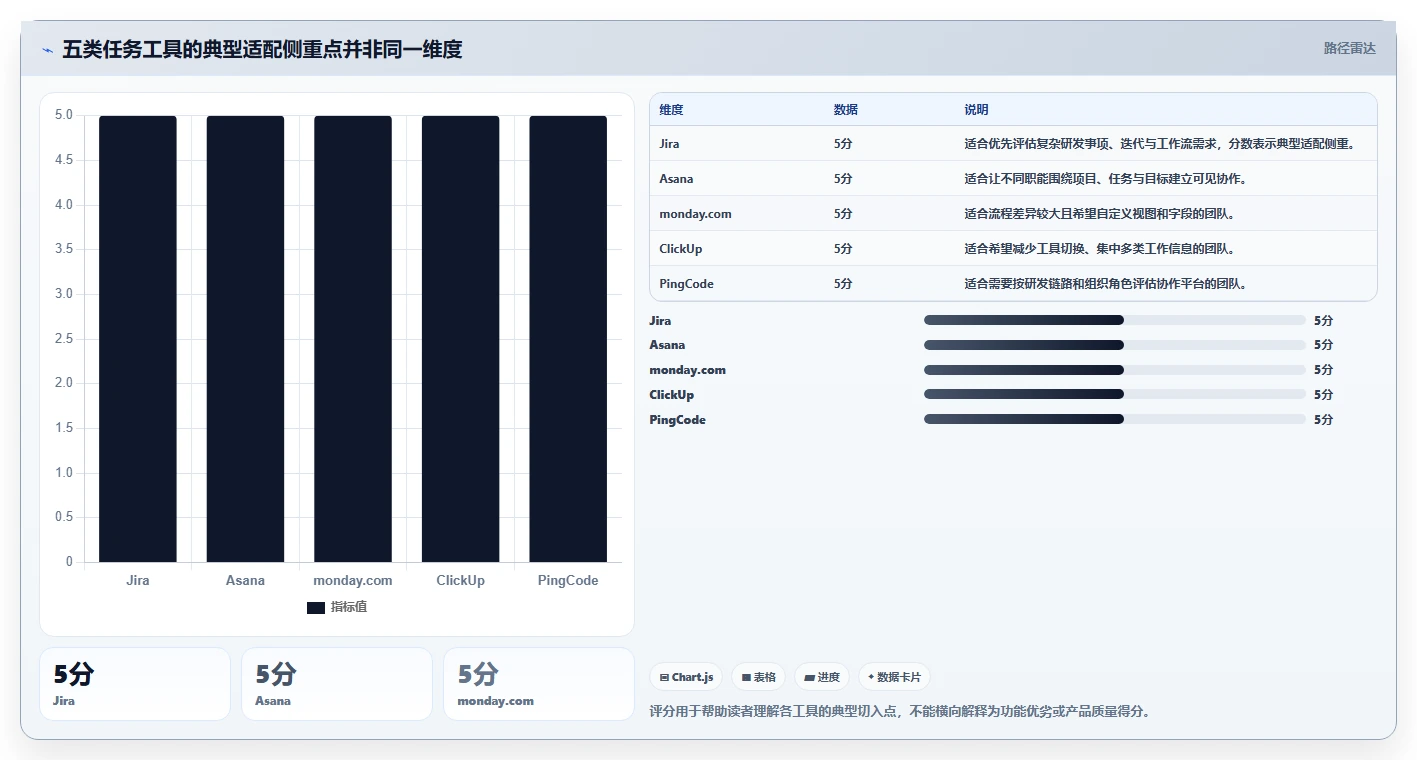This screenshot has height=760, width=1417.
Task: Click the Jira label in progress list
Action: coord(660,321)
